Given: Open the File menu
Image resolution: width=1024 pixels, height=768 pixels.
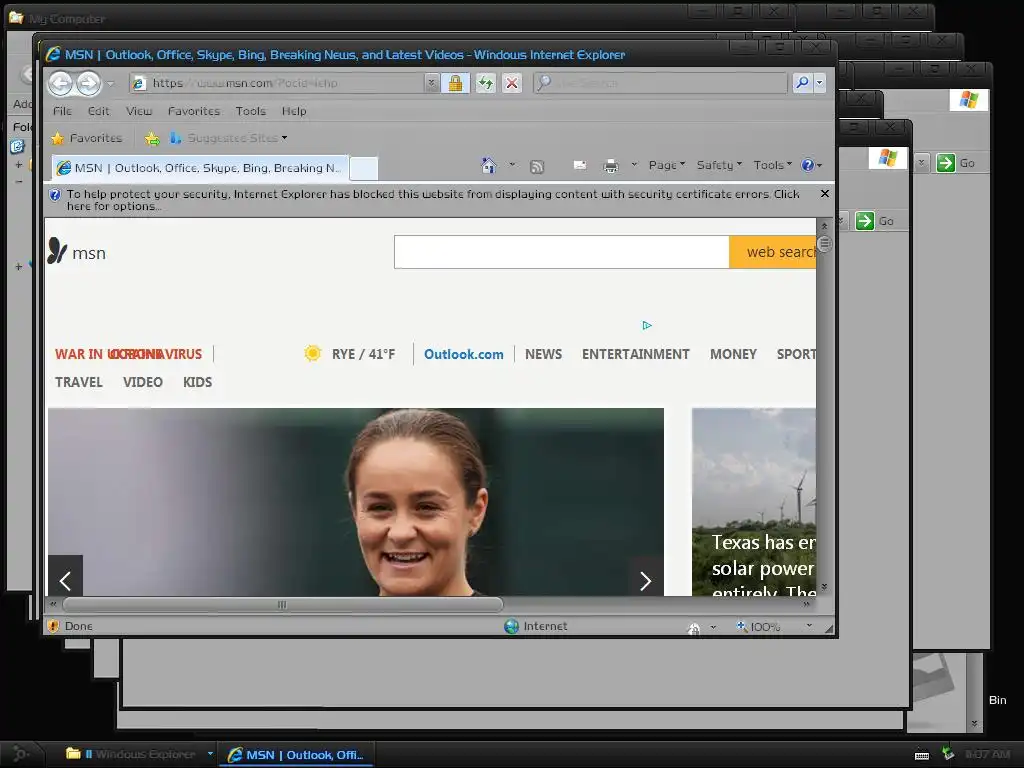Looking at the screenshot, I should pyautogui.click(x=62, y=111).
